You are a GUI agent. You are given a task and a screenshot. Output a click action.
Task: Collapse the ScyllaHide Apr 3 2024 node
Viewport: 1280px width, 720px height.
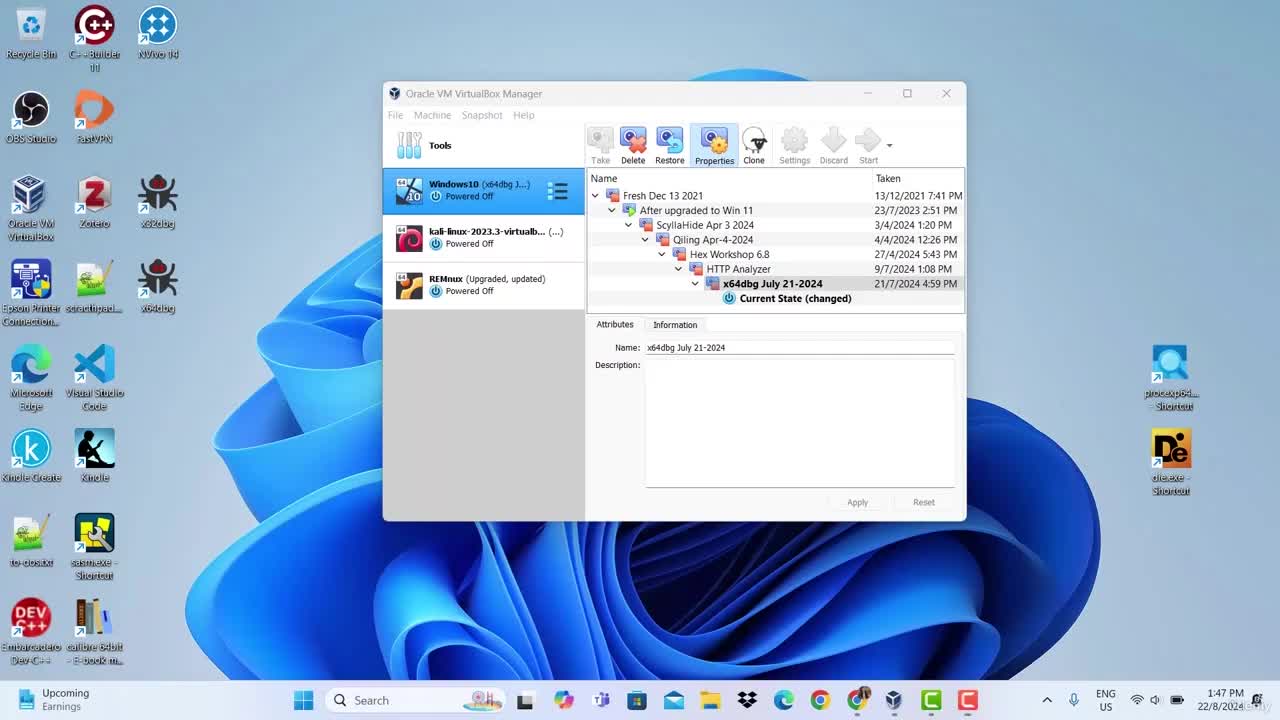tap(629, 225)
